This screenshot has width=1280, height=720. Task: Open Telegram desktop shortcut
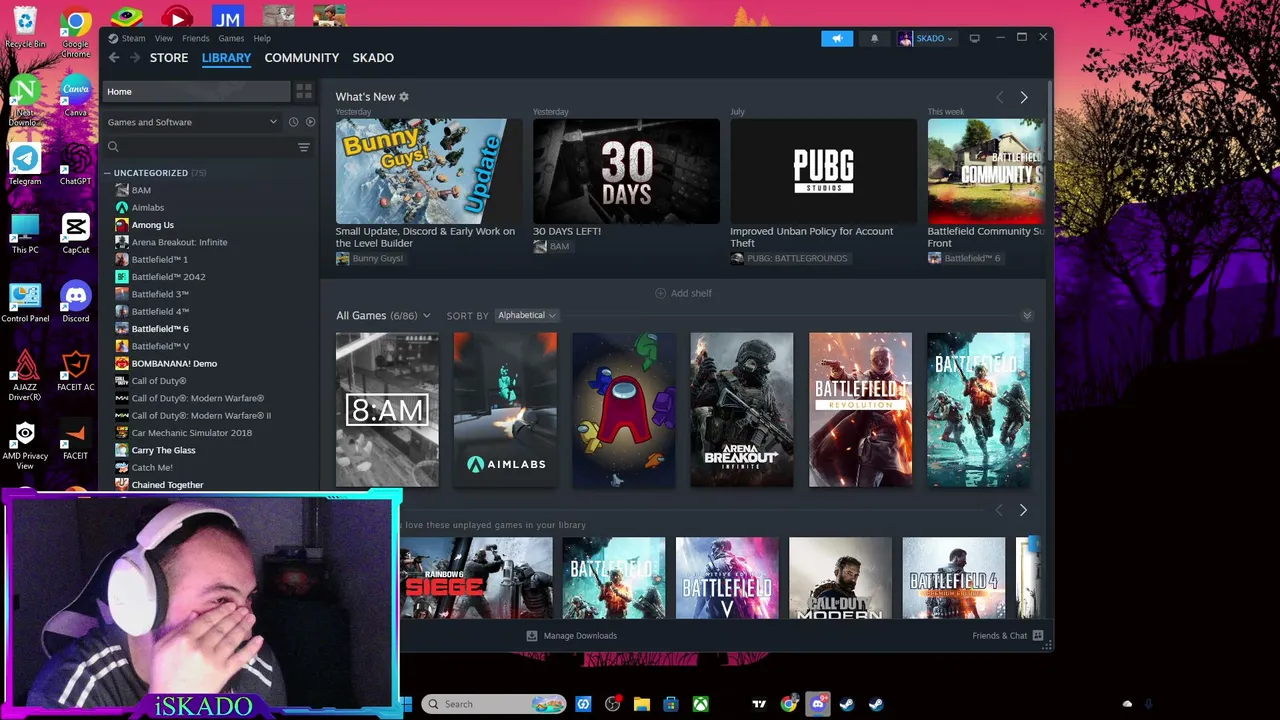pos(25,165)
